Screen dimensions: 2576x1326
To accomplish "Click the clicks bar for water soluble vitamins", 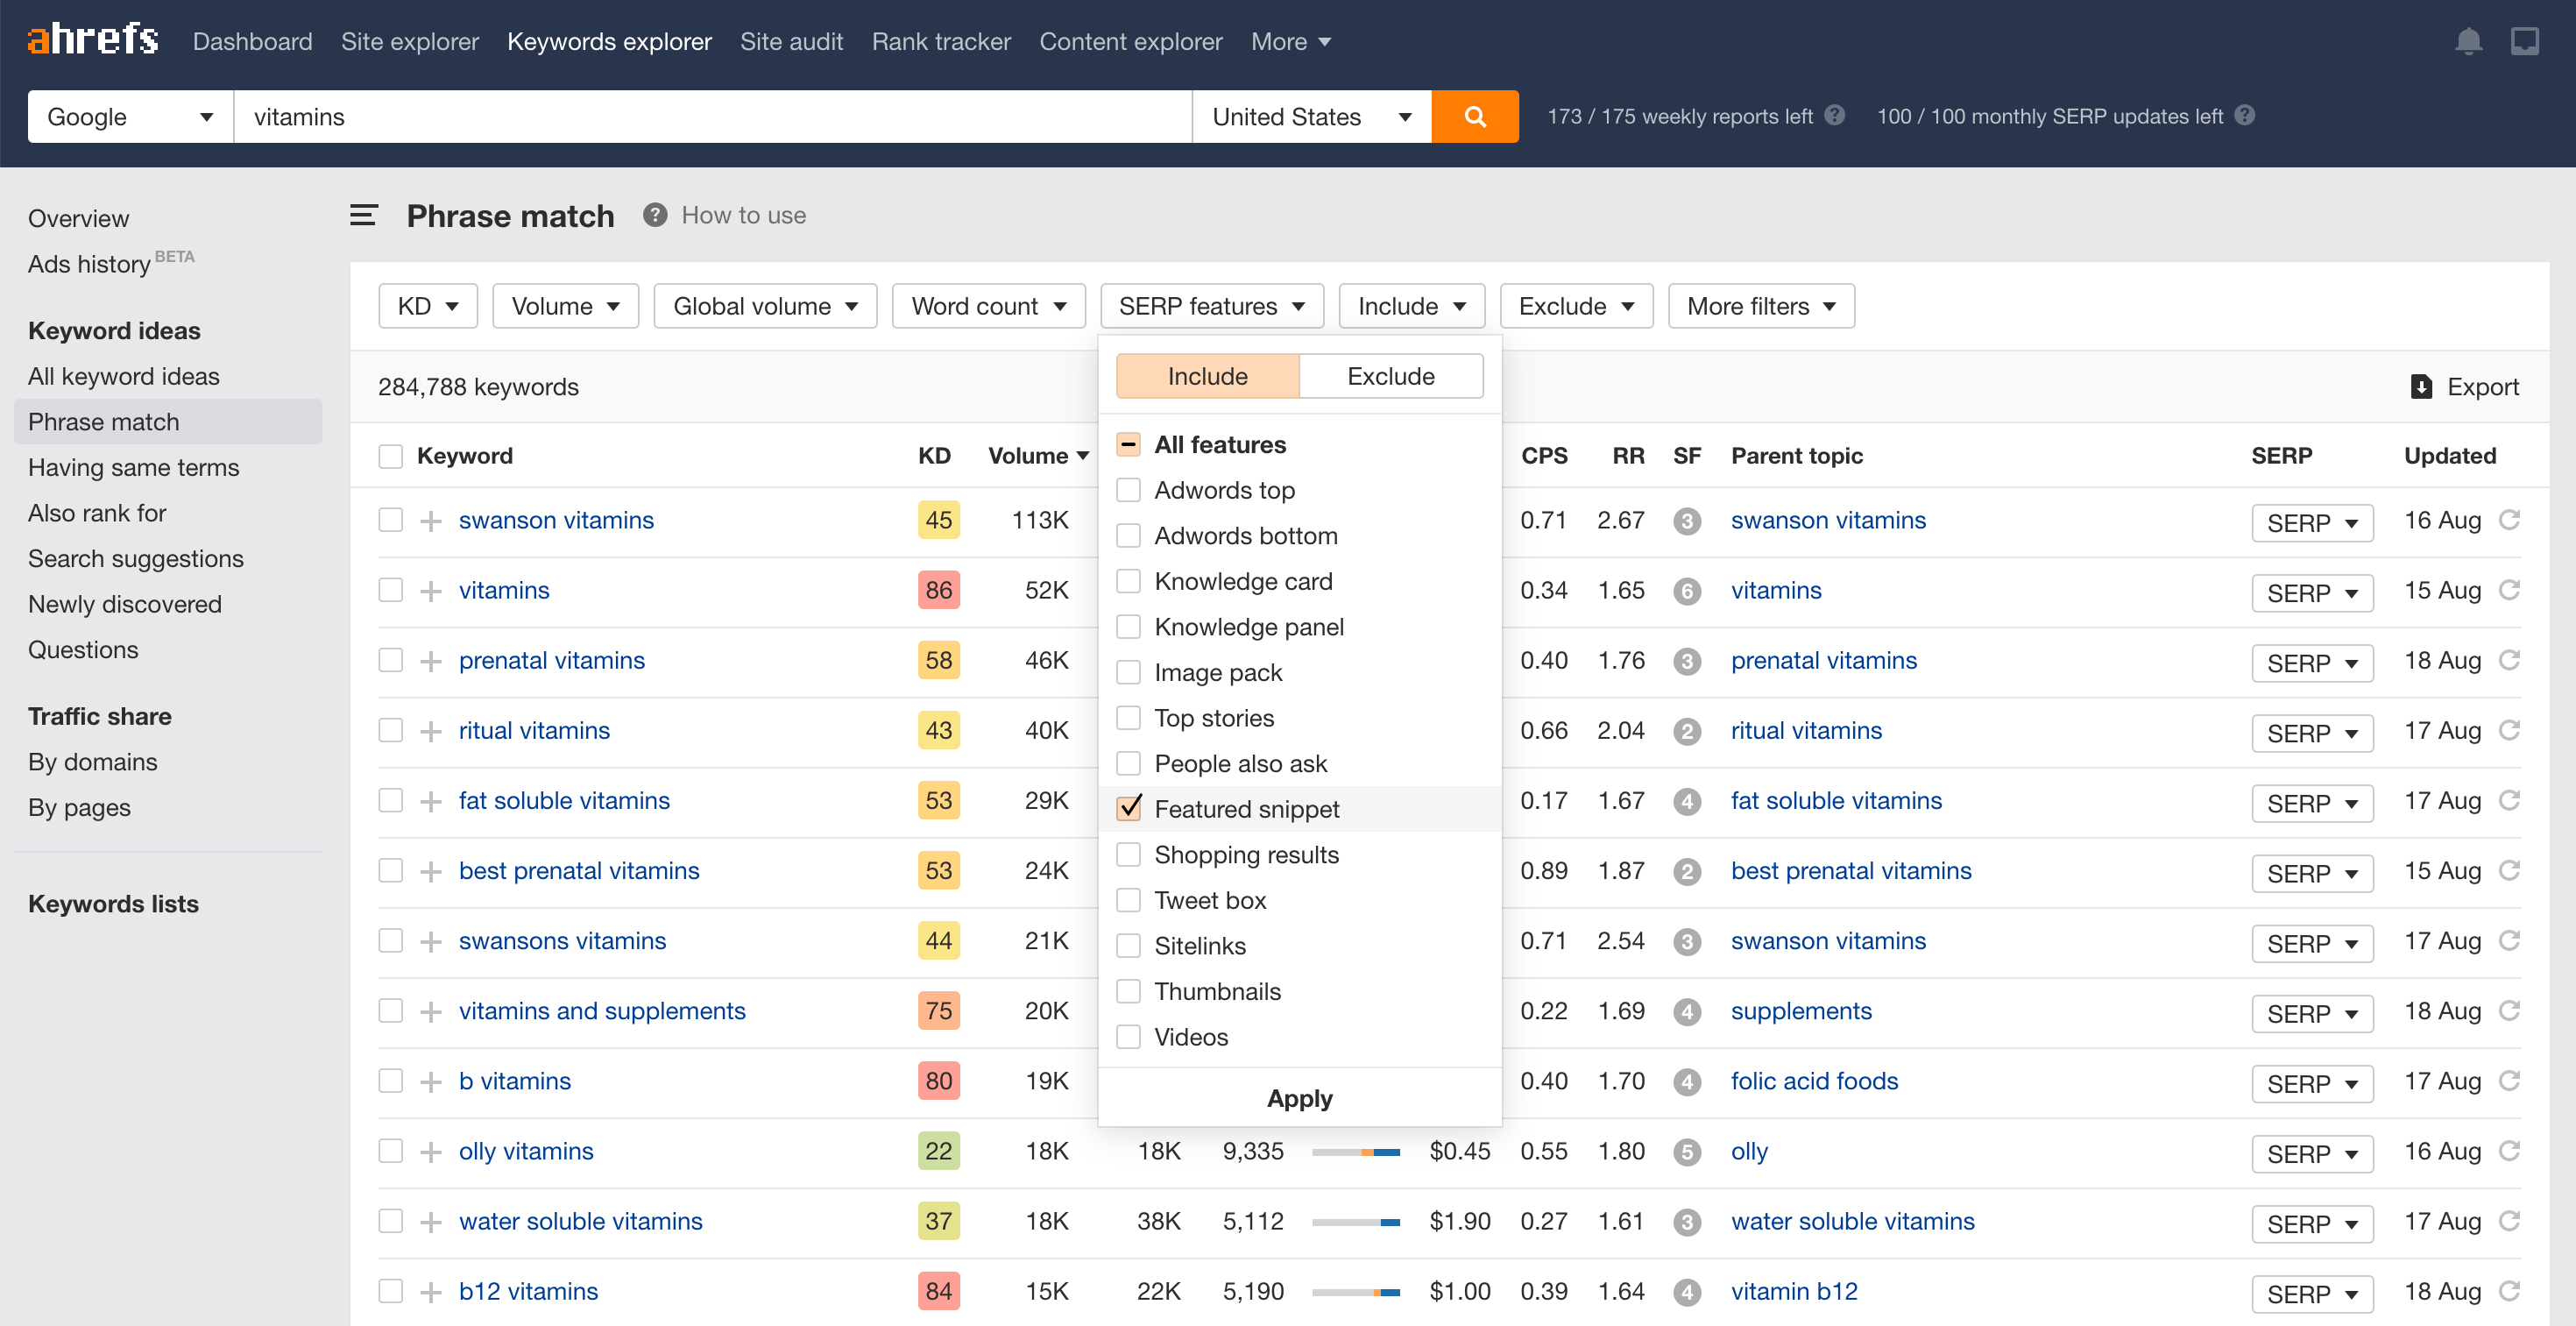I will tap(1355, 1222).
